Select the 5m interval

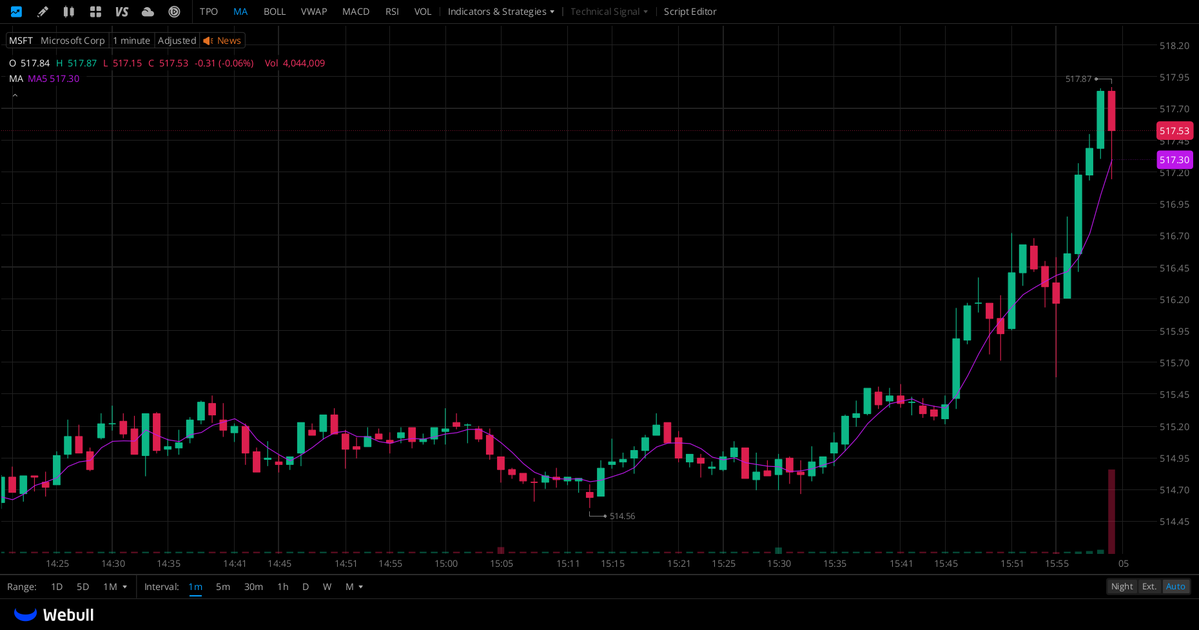(x=223, y=586)
